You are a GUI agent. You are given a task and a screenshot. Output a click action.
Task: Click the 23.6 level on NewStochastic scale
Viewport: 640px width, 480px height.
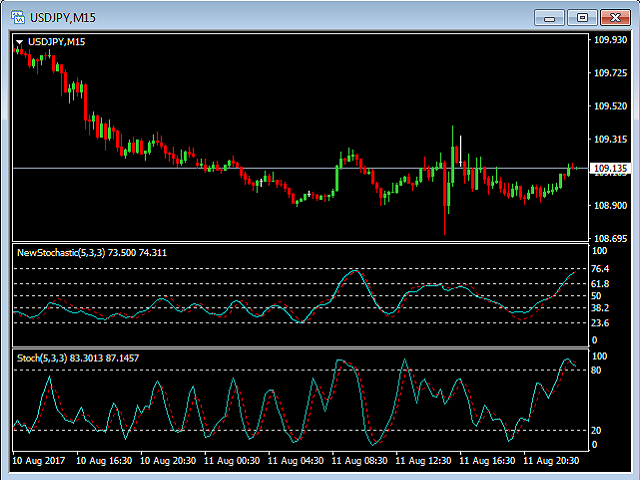point(600,323)
